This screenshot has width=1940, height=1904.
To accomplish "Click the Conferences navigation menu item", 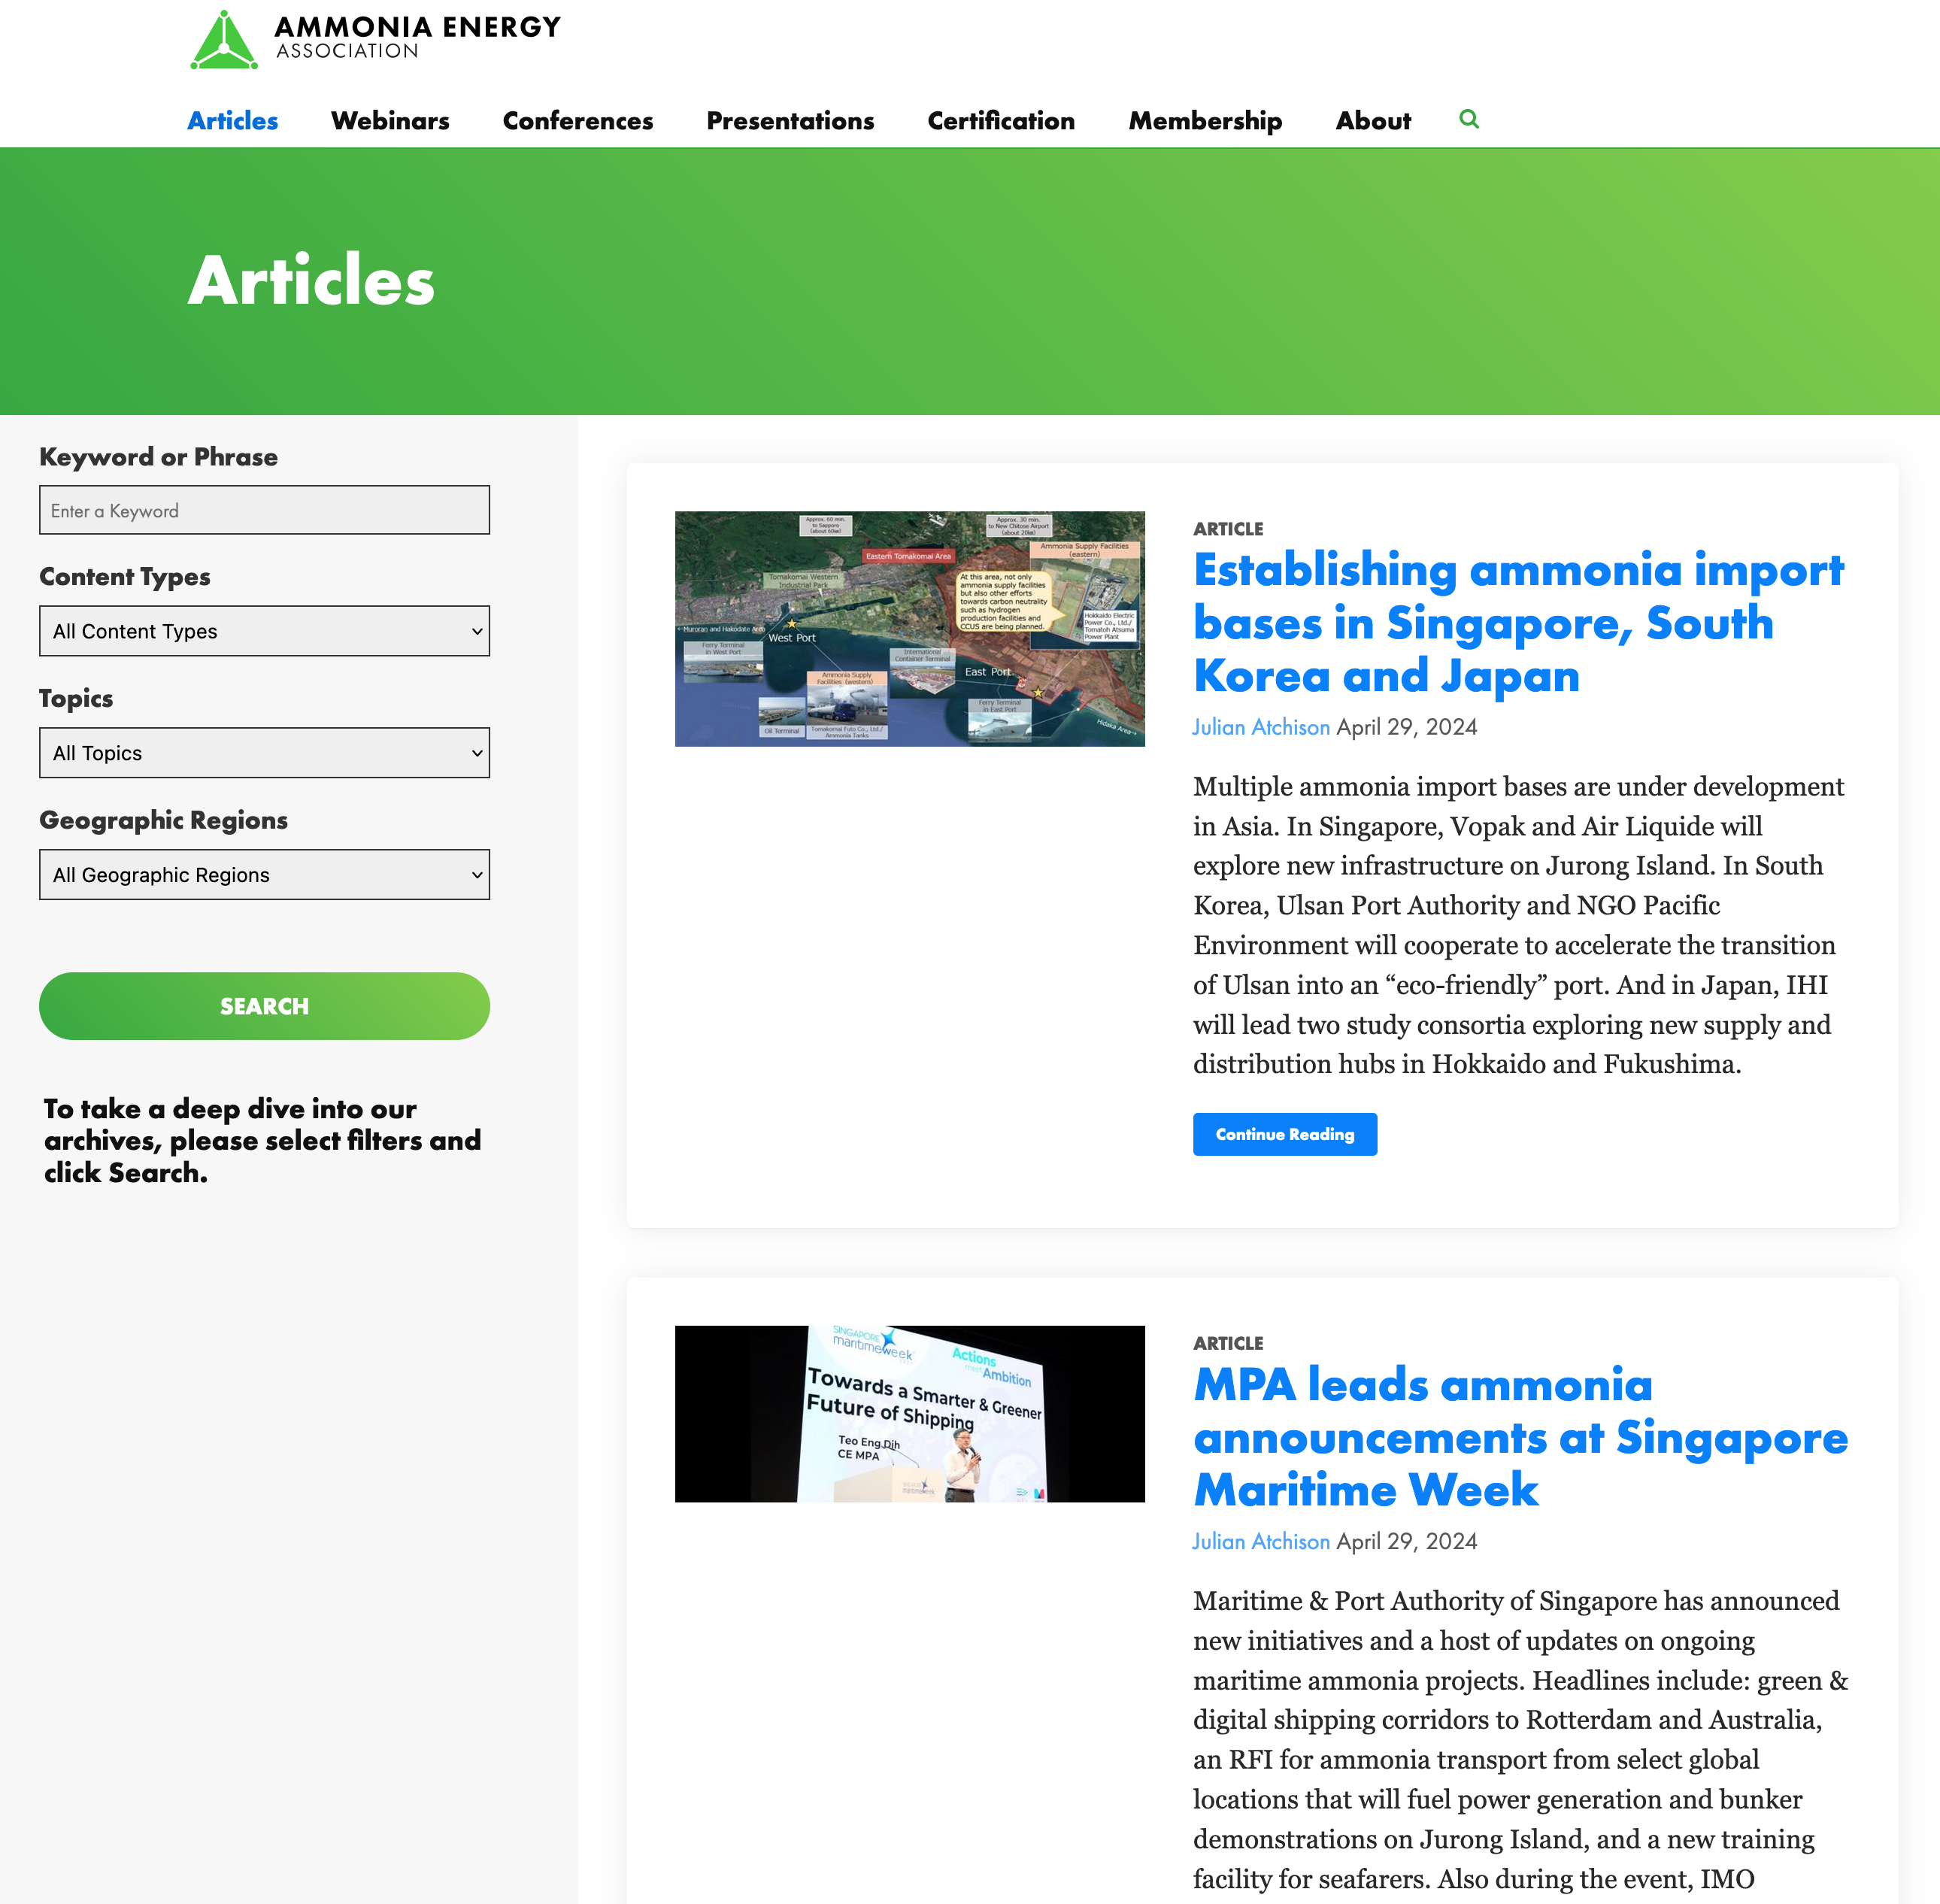I will point(577,120).
